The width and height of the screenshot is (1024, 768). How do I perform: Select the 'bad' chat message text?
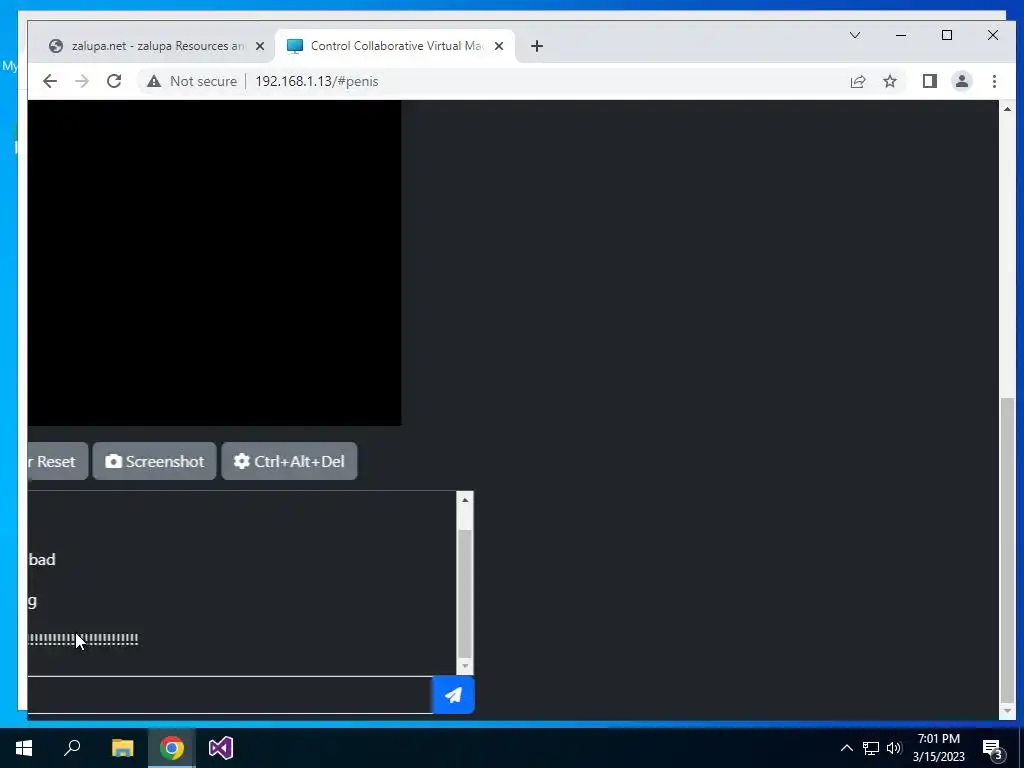(x=42, y=560)
